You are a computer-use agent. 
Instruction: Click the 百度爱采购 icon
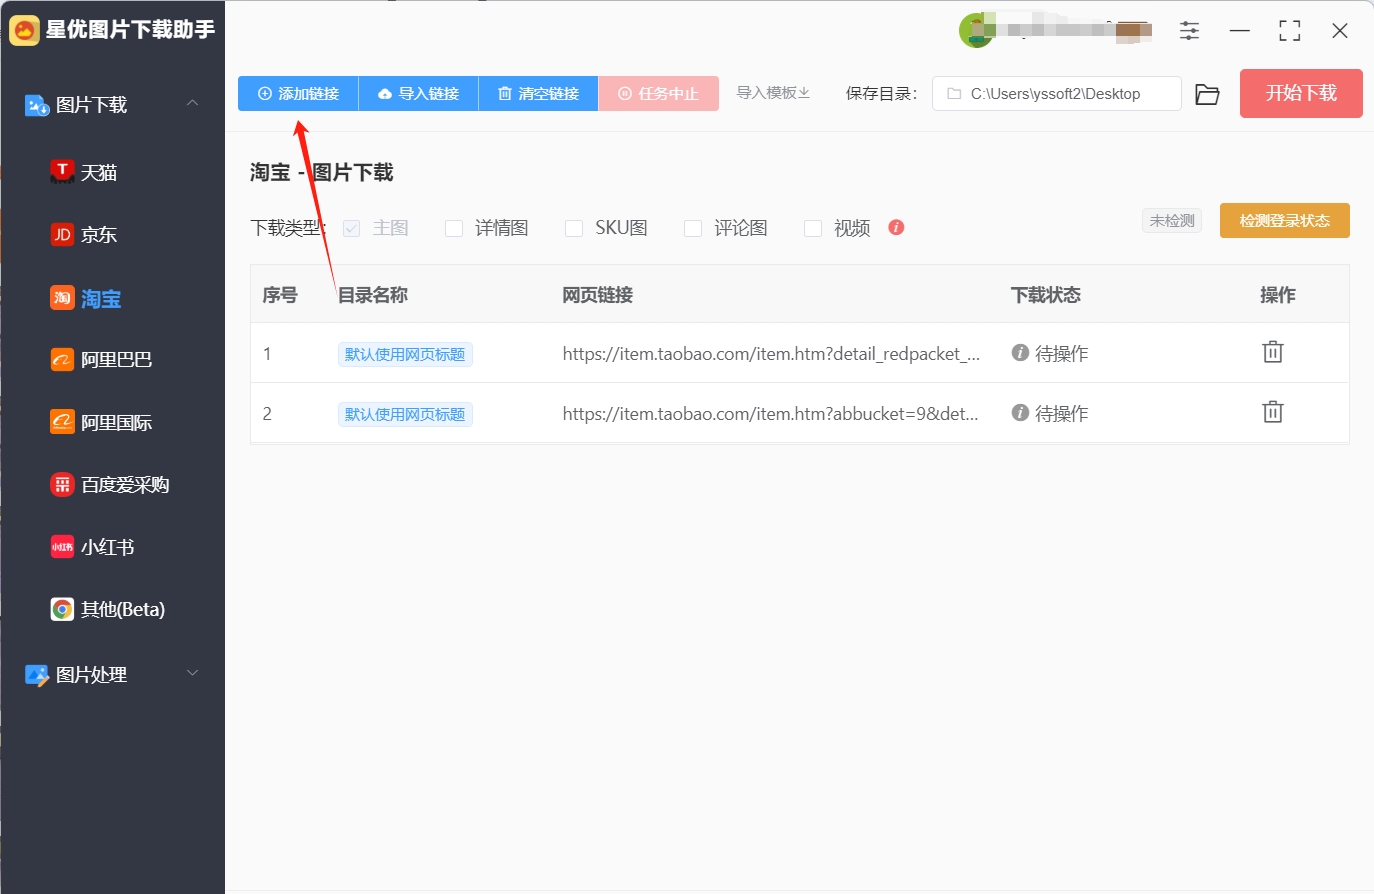click(x=62, y=484)
